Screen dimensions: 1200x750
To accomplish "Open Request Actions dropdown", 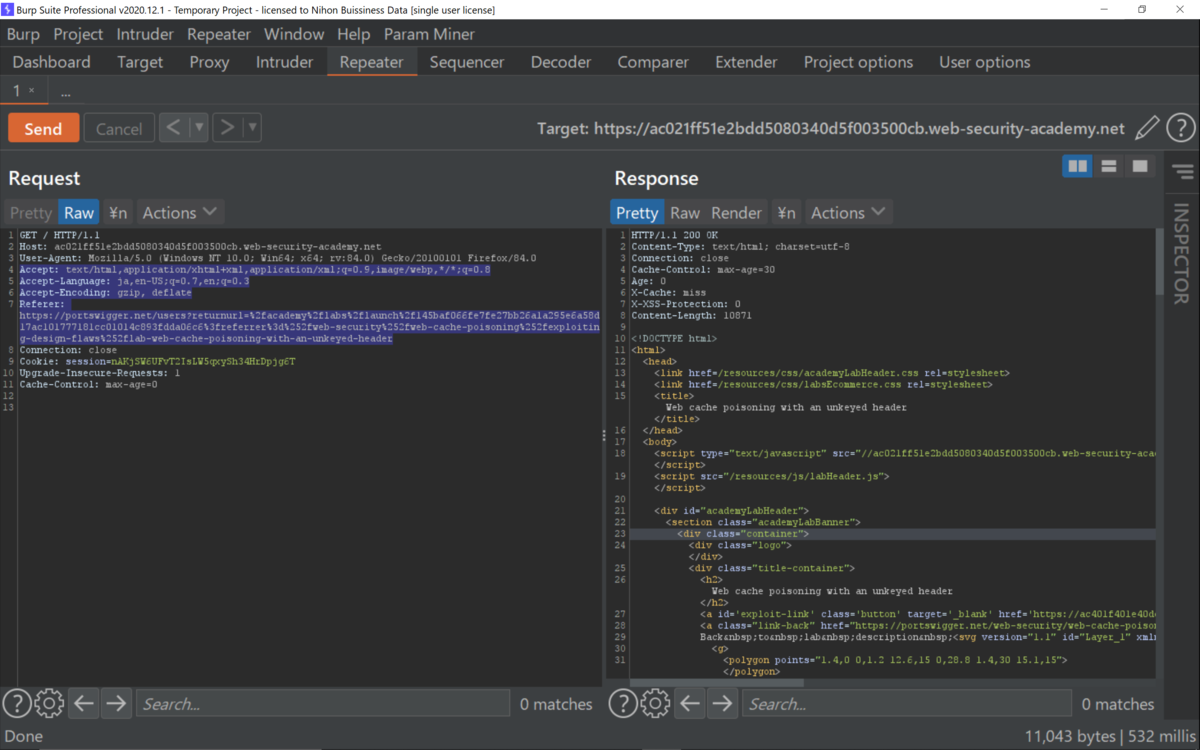I will tap(179, 212).
